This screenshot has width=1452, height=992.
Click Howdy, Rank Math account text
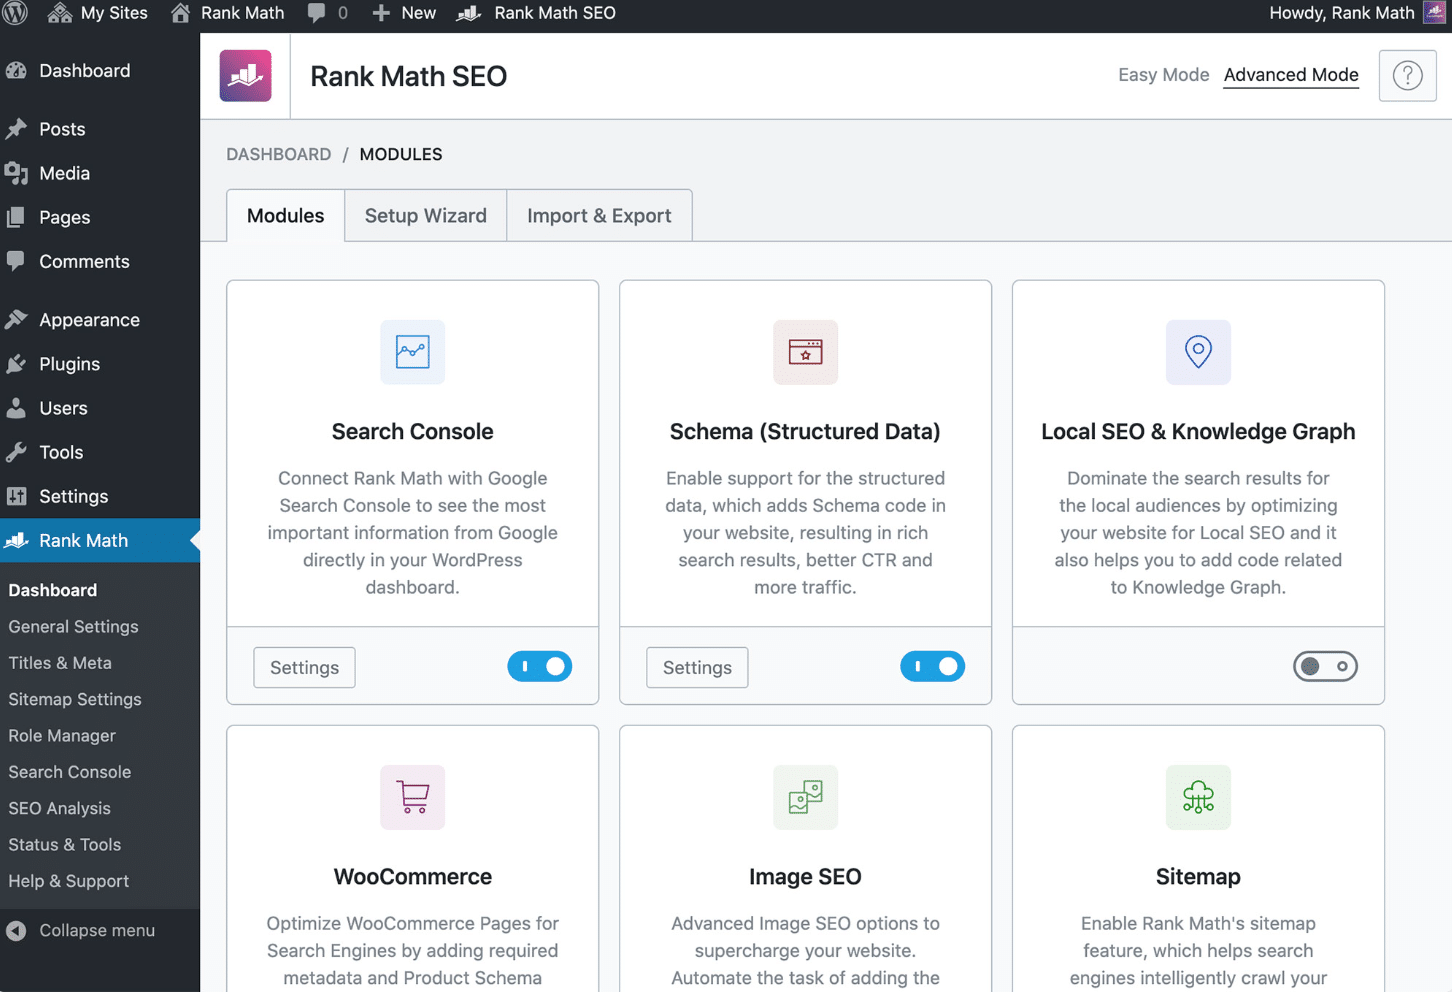point(1342,13)
